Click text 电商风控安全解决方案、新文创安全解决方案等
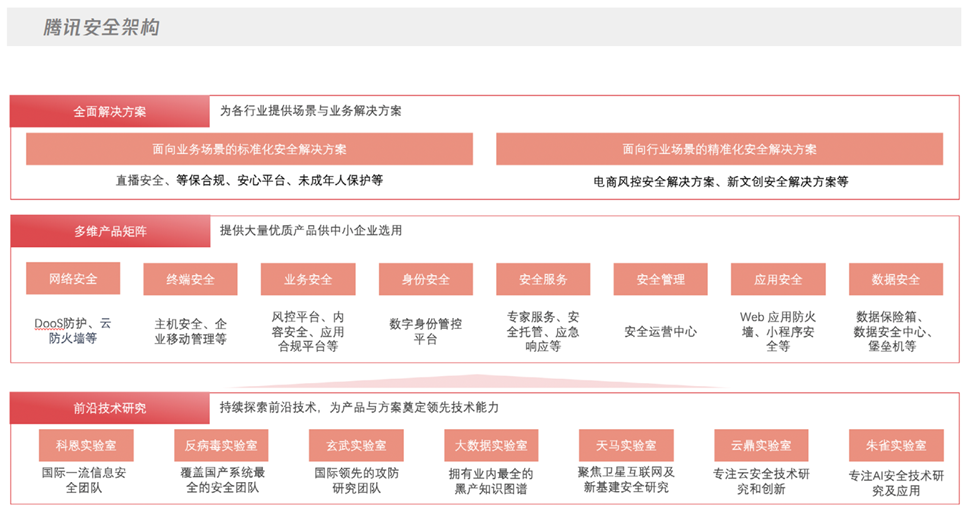967x515 pixels. [720, 181]
